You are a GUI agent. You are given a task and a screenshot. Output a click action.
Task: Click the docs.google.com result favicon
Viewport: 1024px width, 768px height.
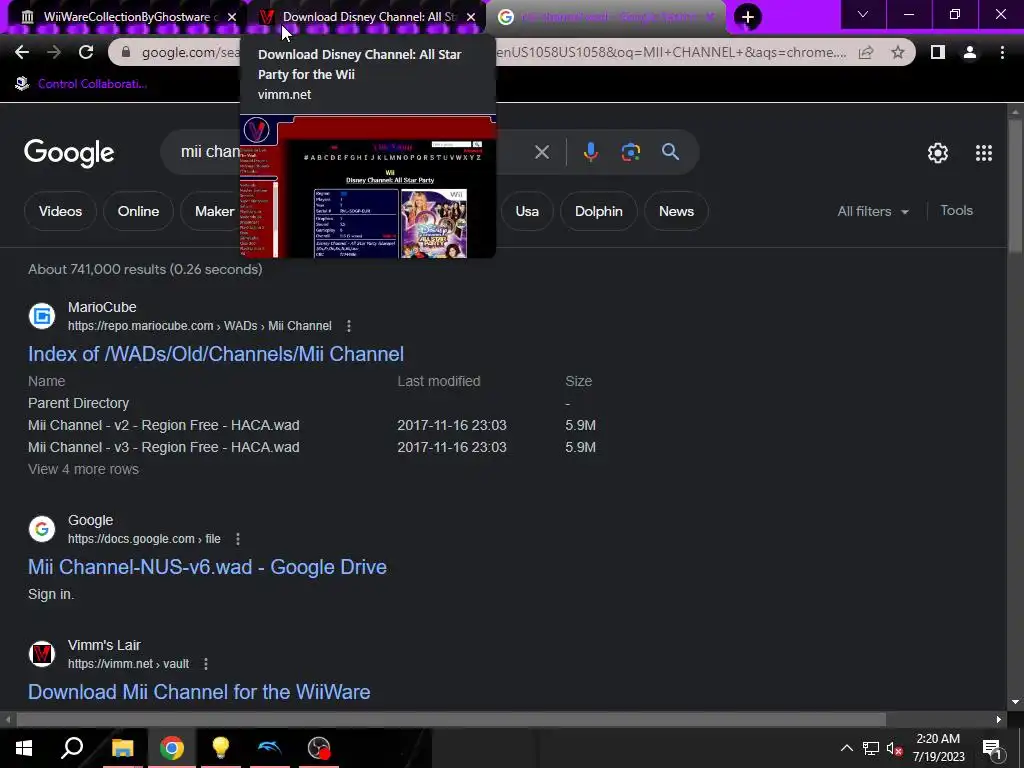tap(42, 528)
